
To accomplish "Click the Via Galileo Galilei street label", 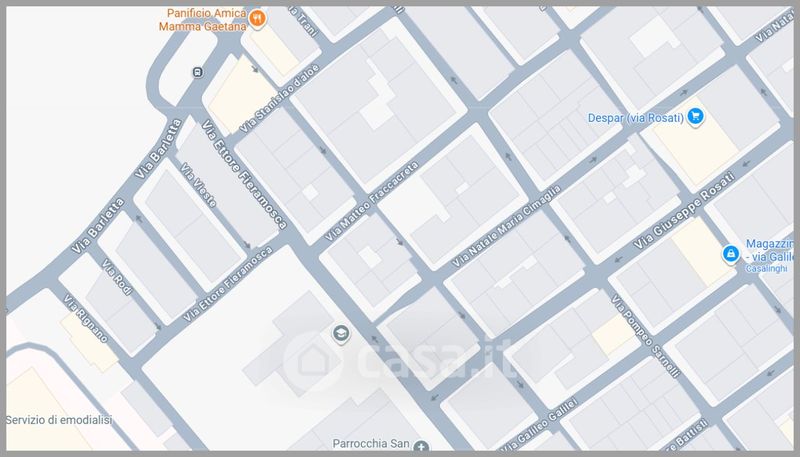I will click(549, 412).
